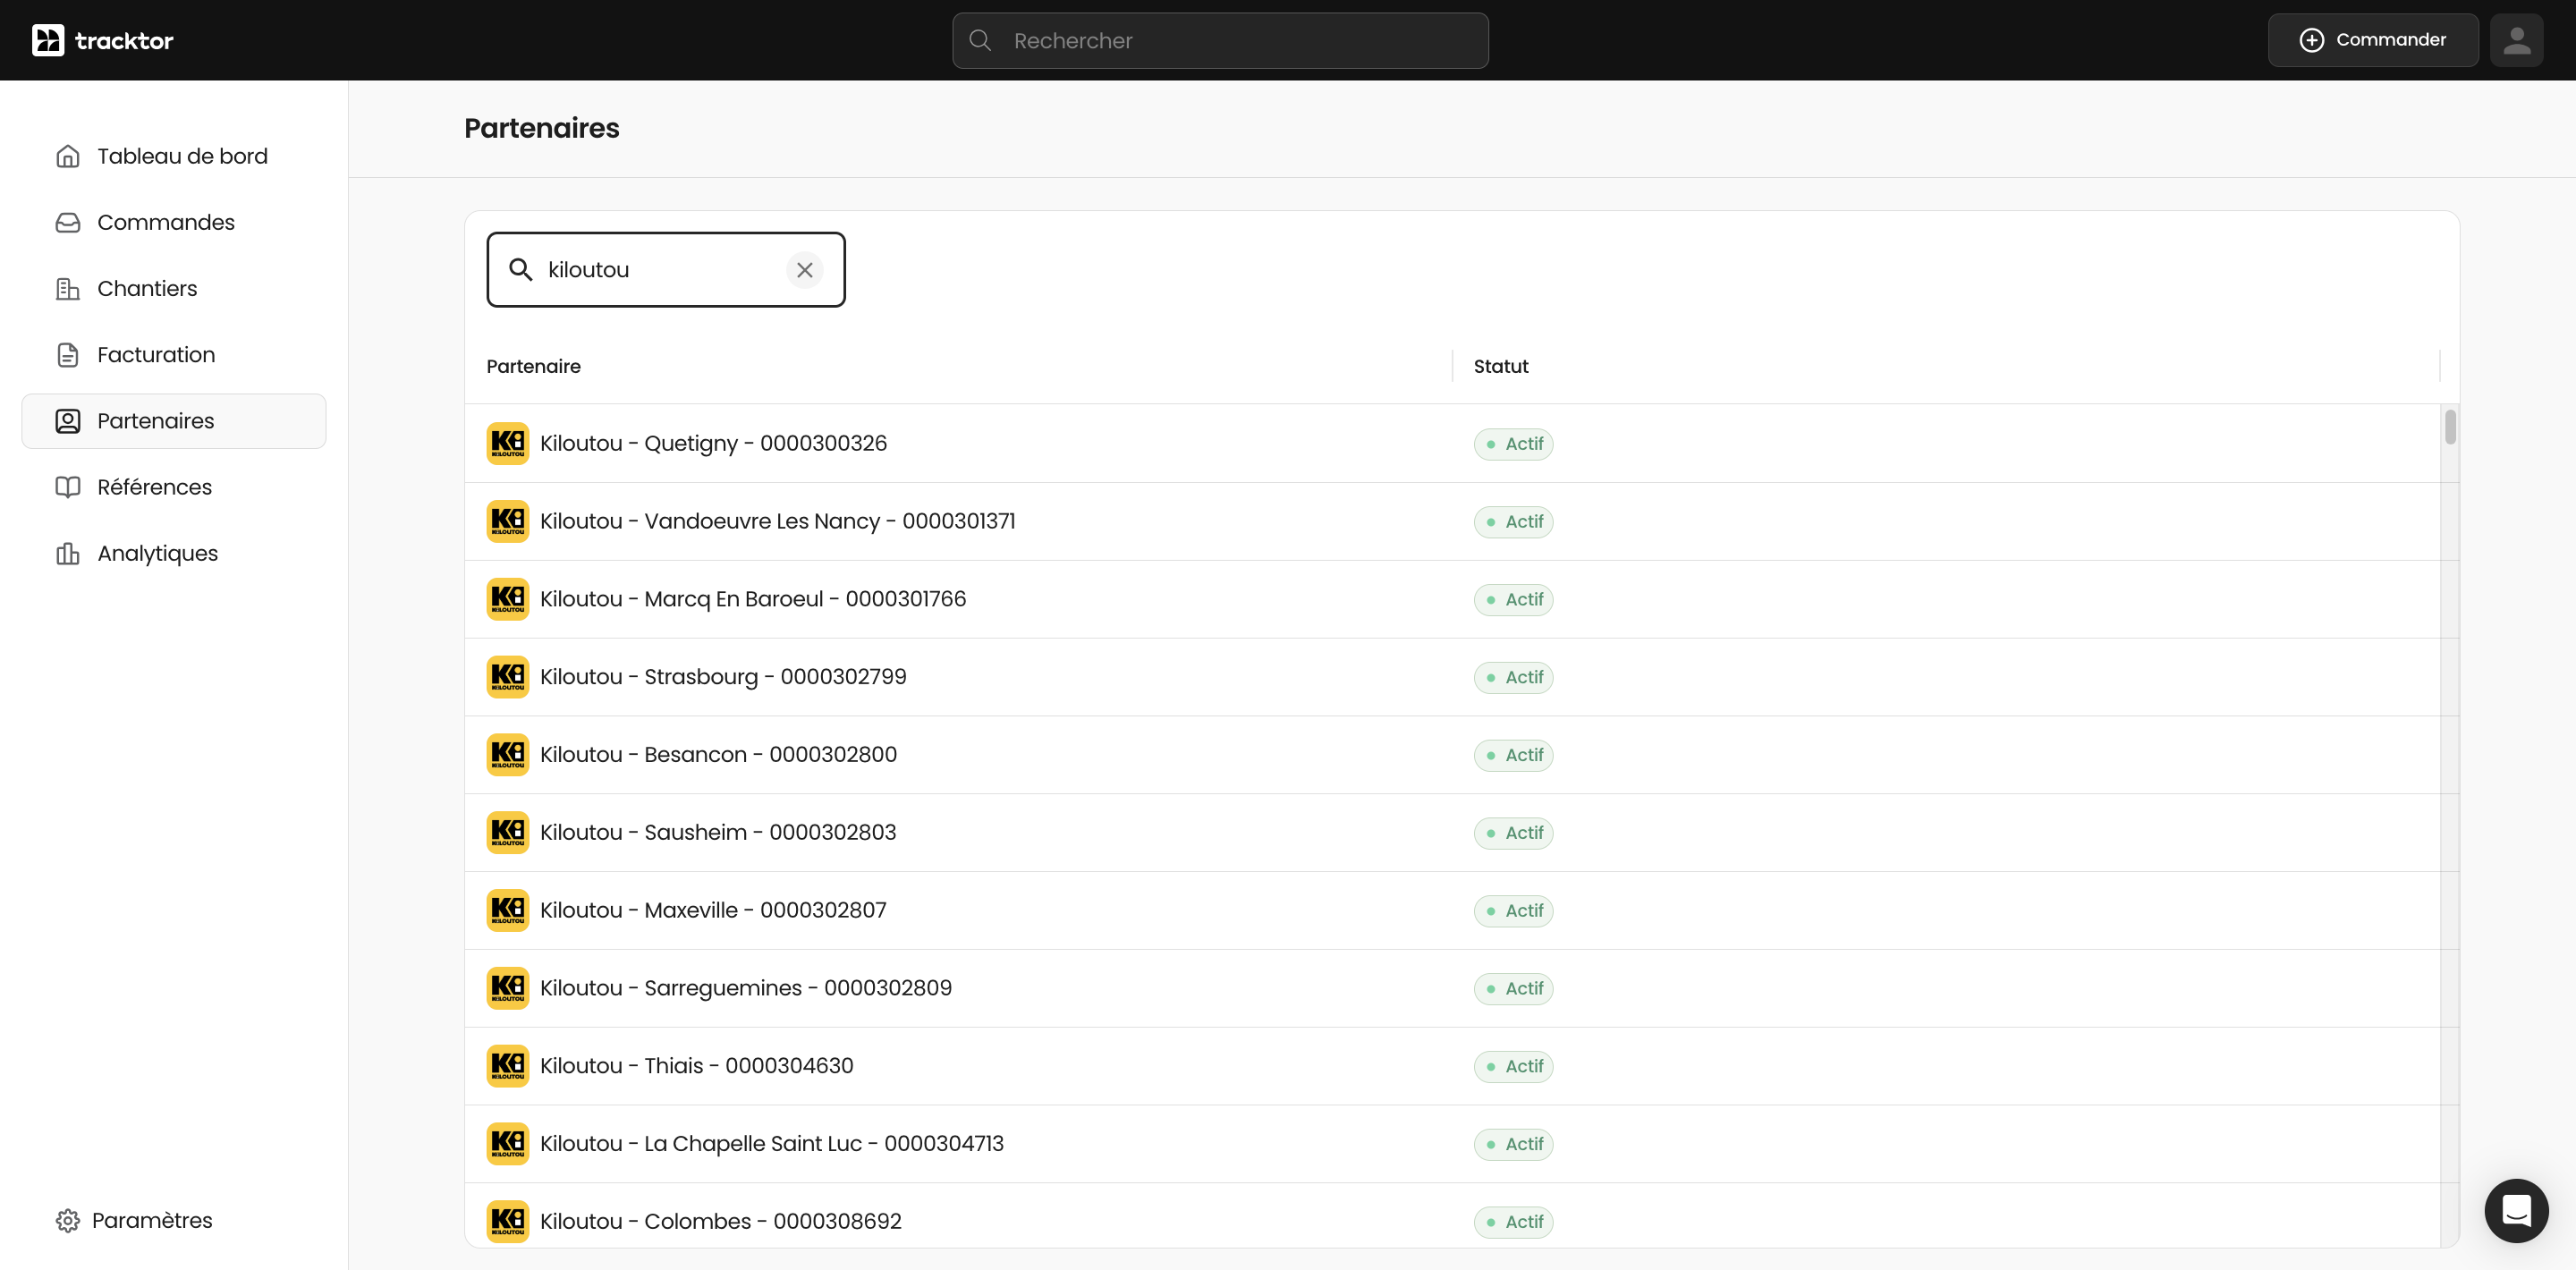
Task: Open the Références section
Action: point(174,487)
